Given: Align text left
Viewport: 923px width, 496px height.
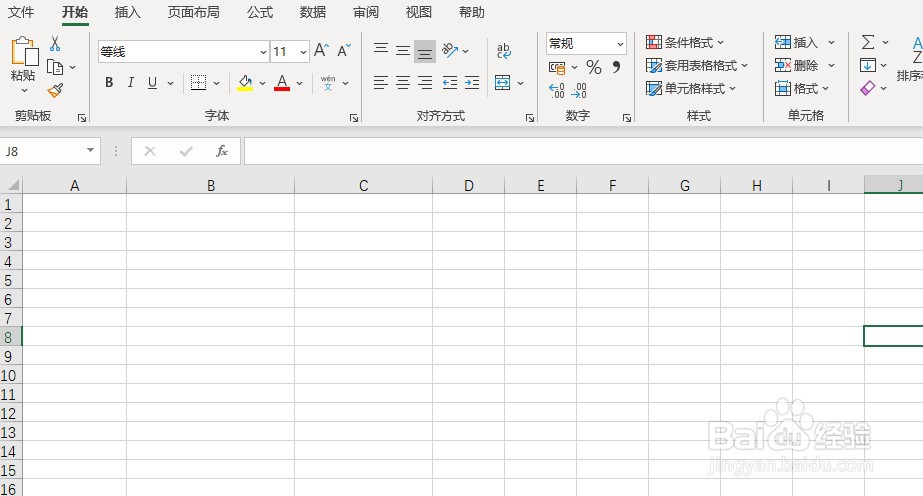Looking at the screenshot, I should click(381, 83).
